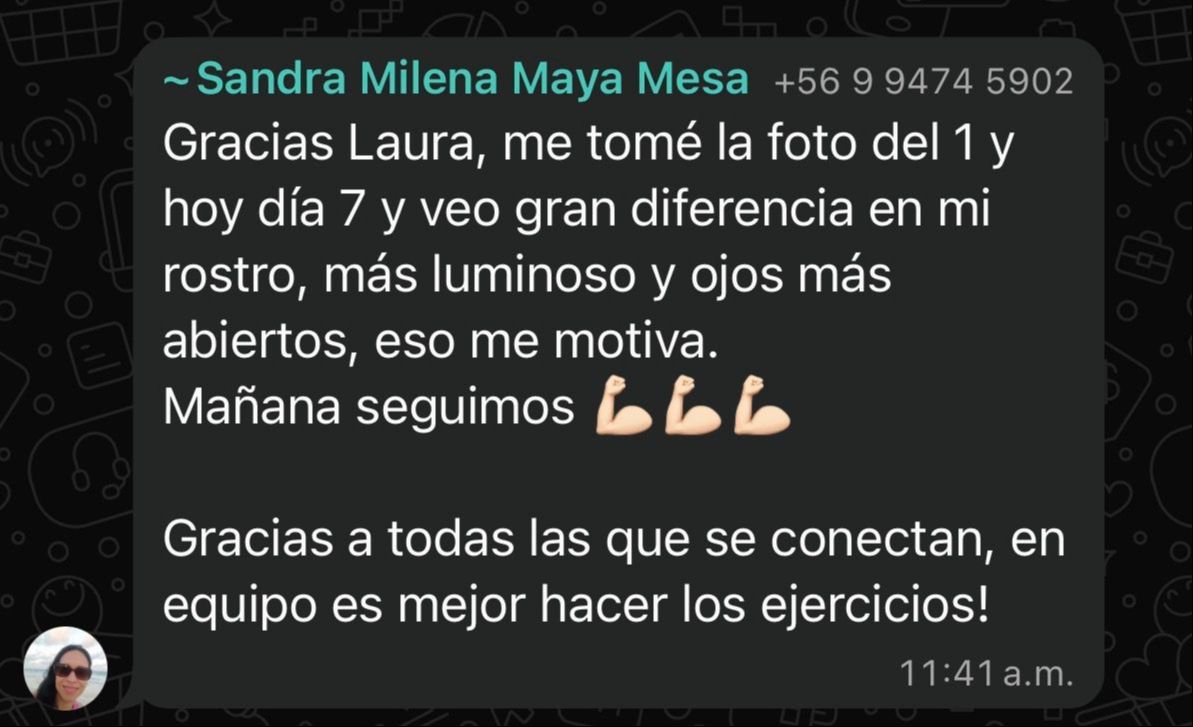The image size is (1193, 727).
Task: Click the word "ejercicios!" at the message end
Action: tap(876, 606)
